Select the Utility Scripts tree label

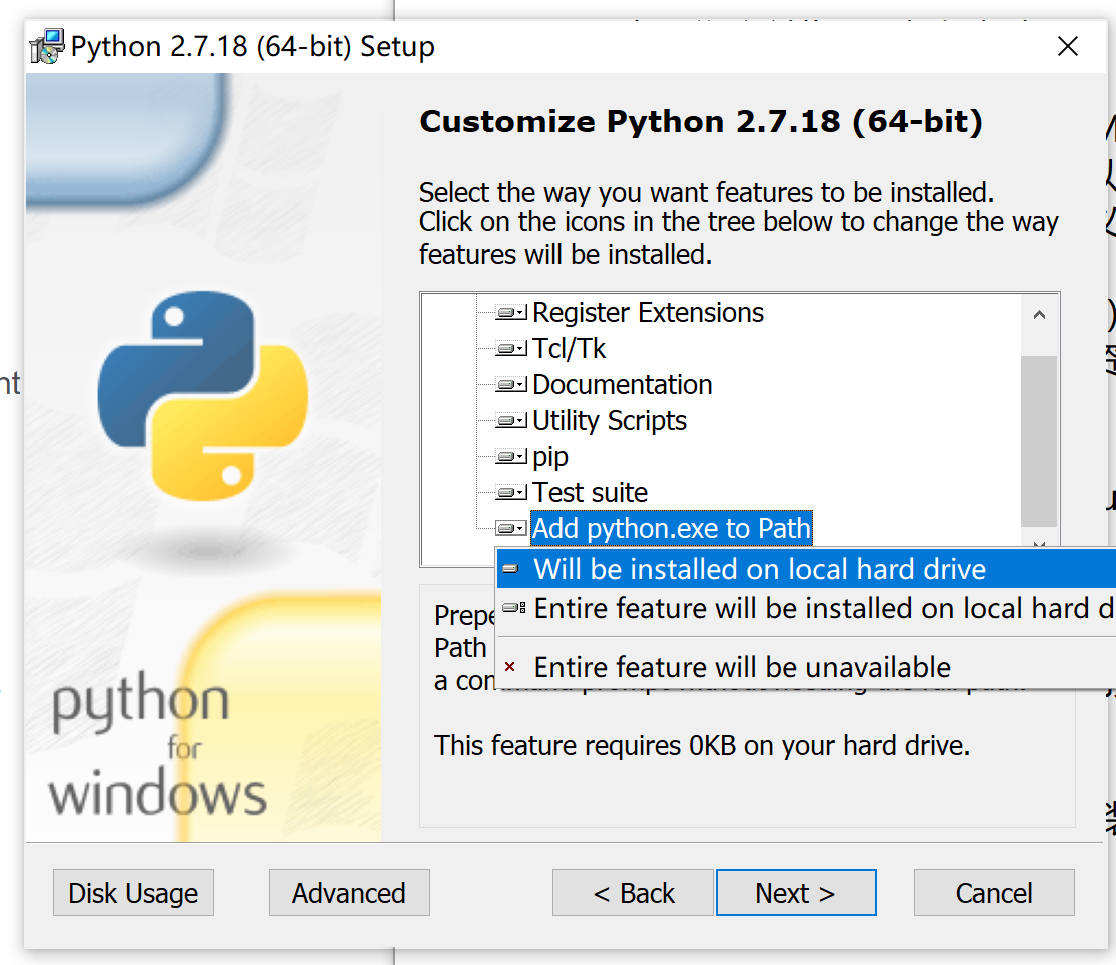(x=609, y=421)
